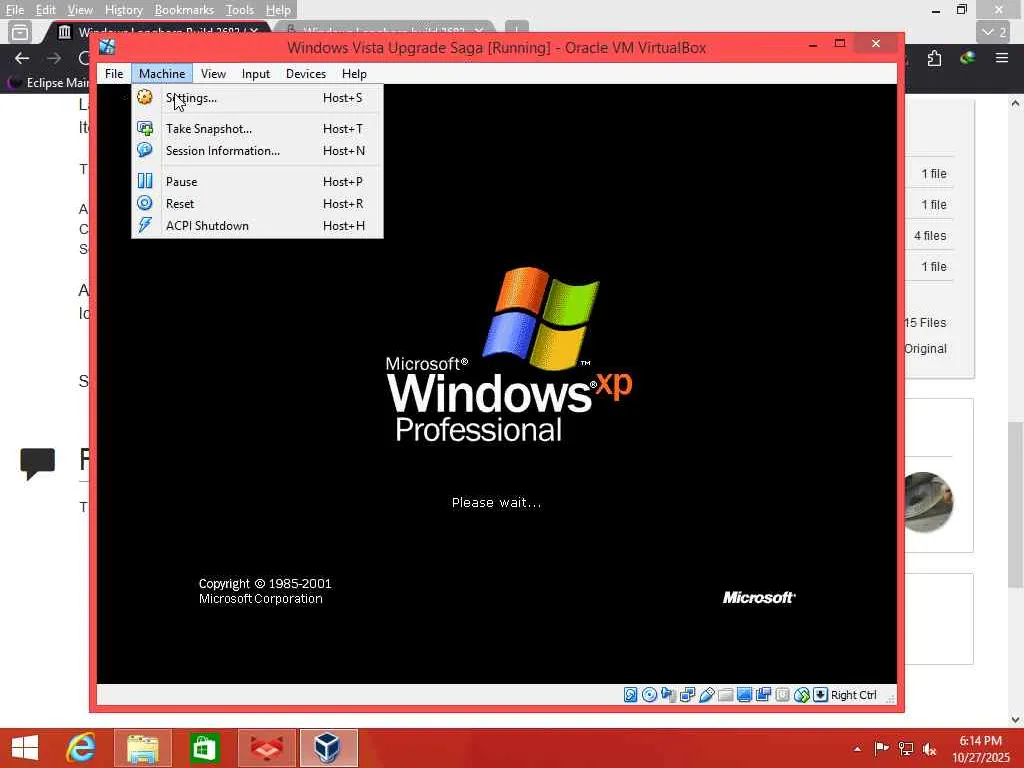Open the browser hamburger menu
The height and width of the screenshot is (768, 1024).
[x=1002, y=58]
